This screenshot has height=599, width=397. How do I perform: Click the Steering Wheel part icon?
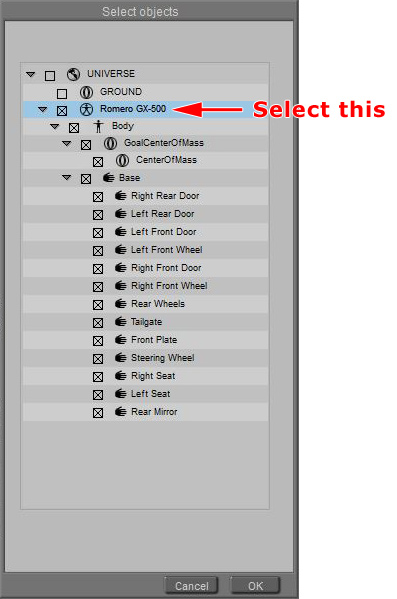coord(120,358)
